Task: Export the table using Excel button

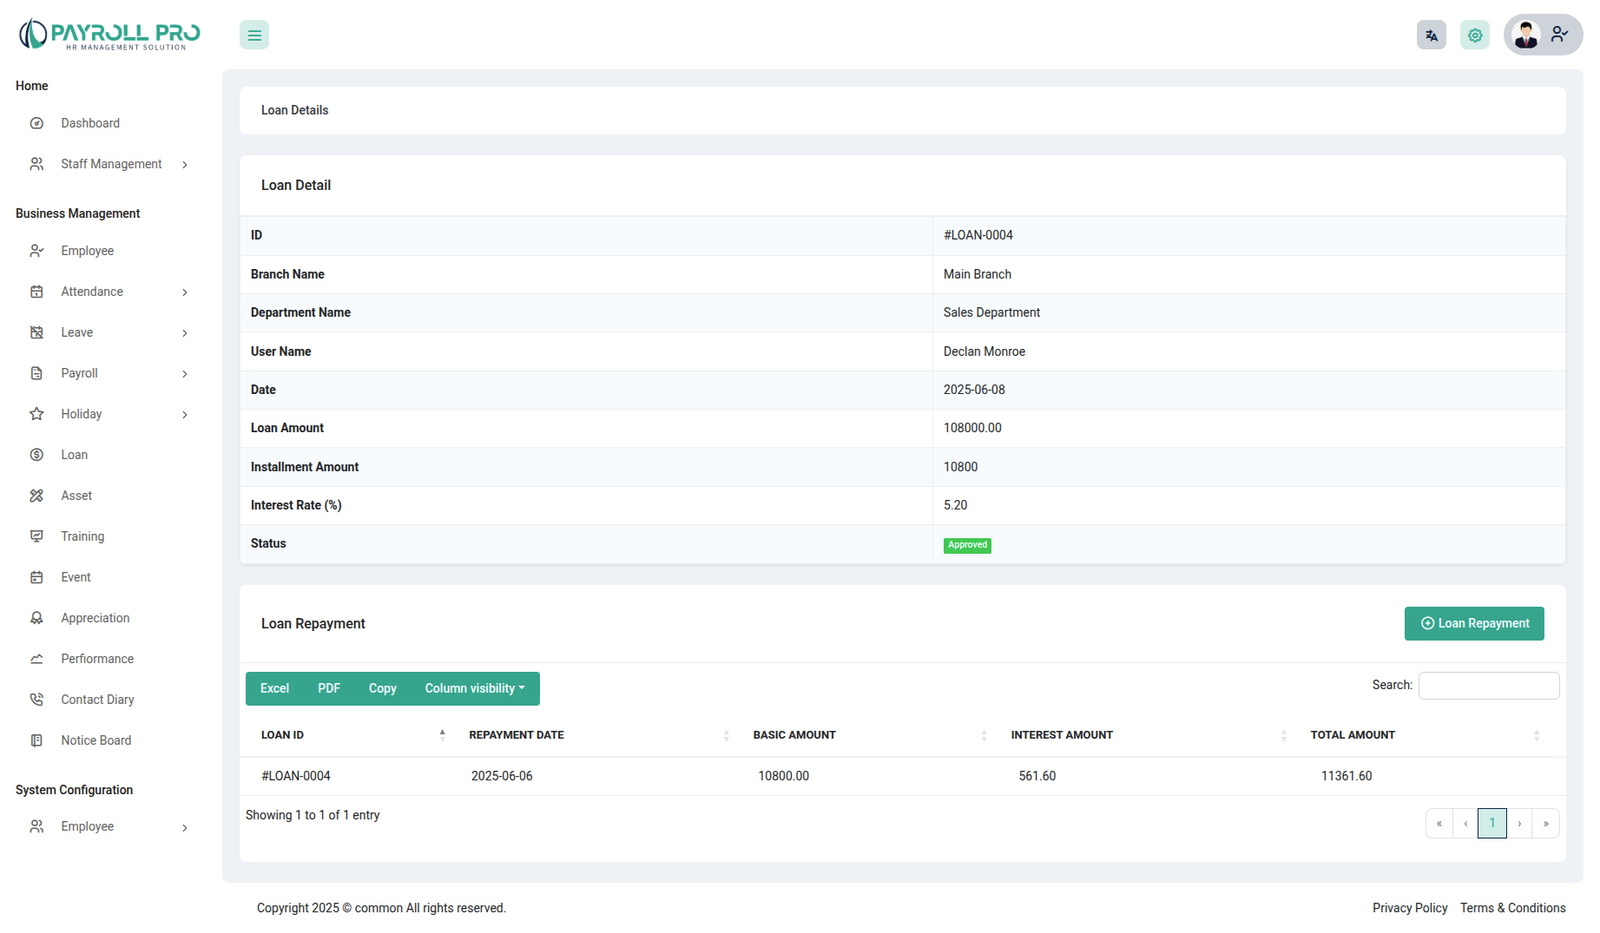Action: click(x=274, y=689)
